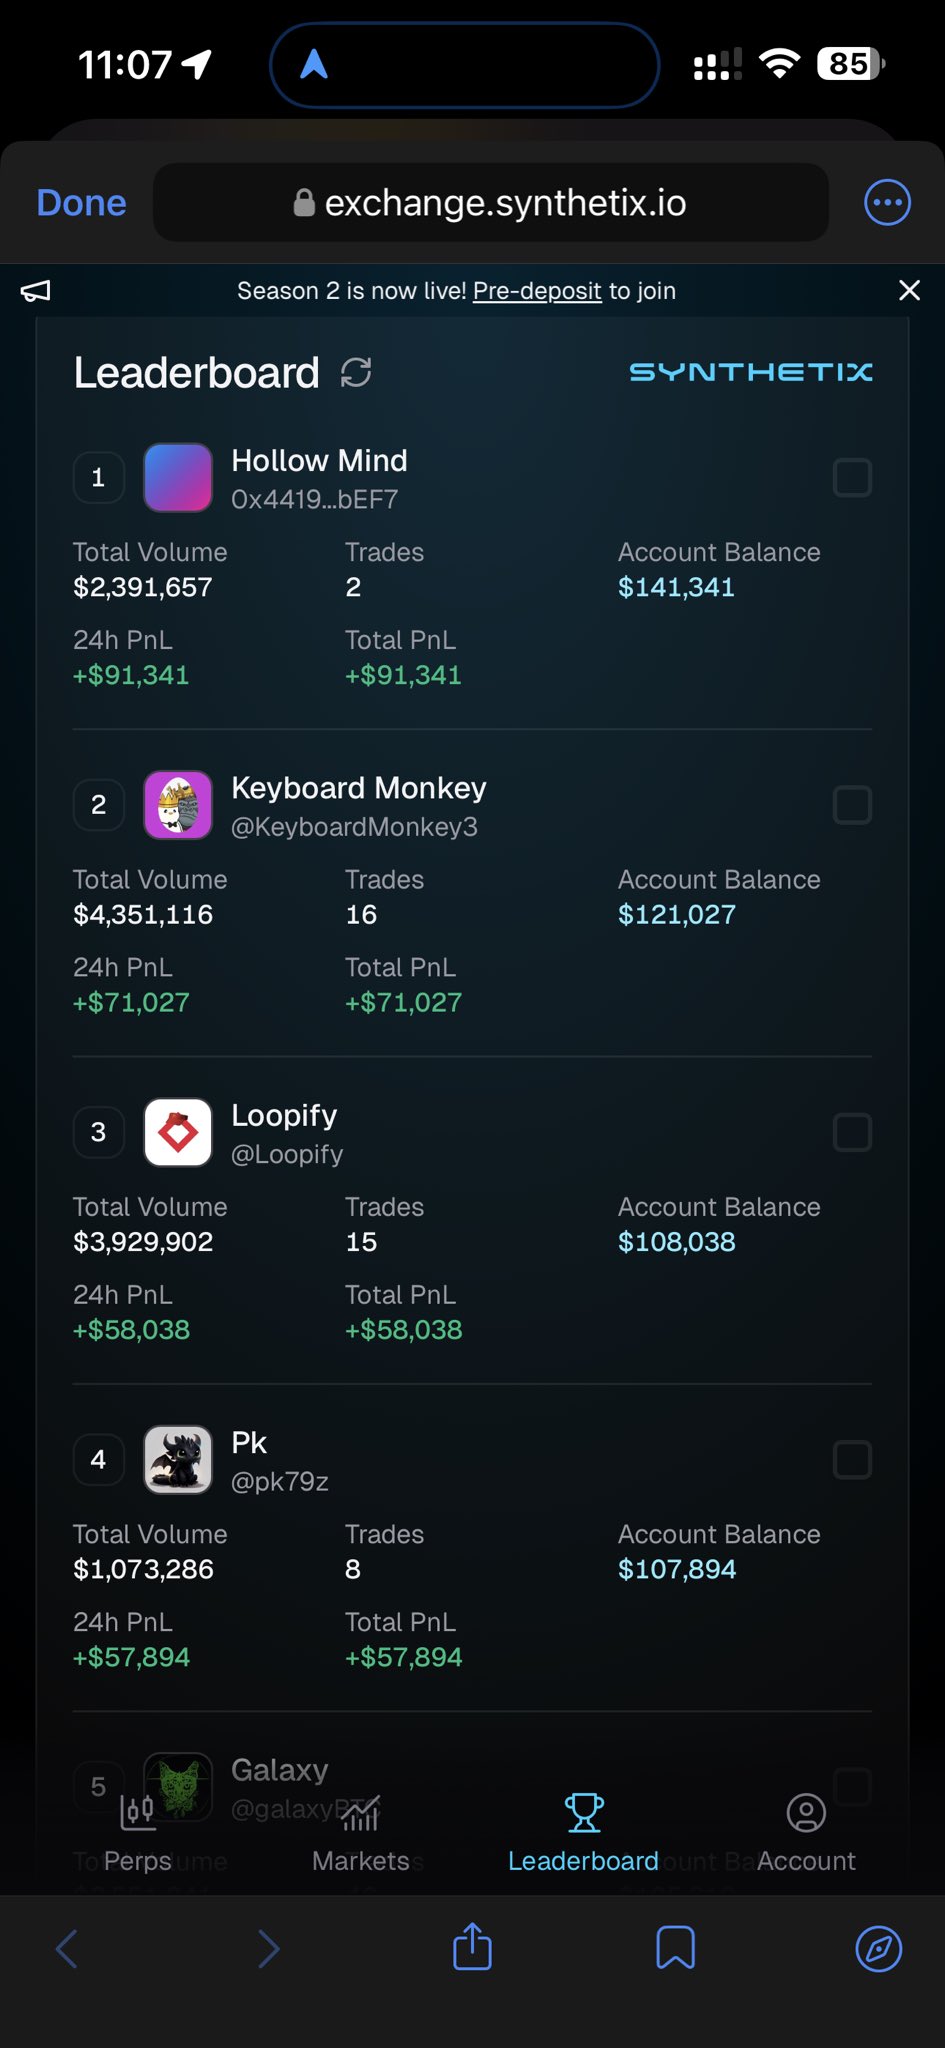Tap the share icon in the toolbar

coord(472,1948)
